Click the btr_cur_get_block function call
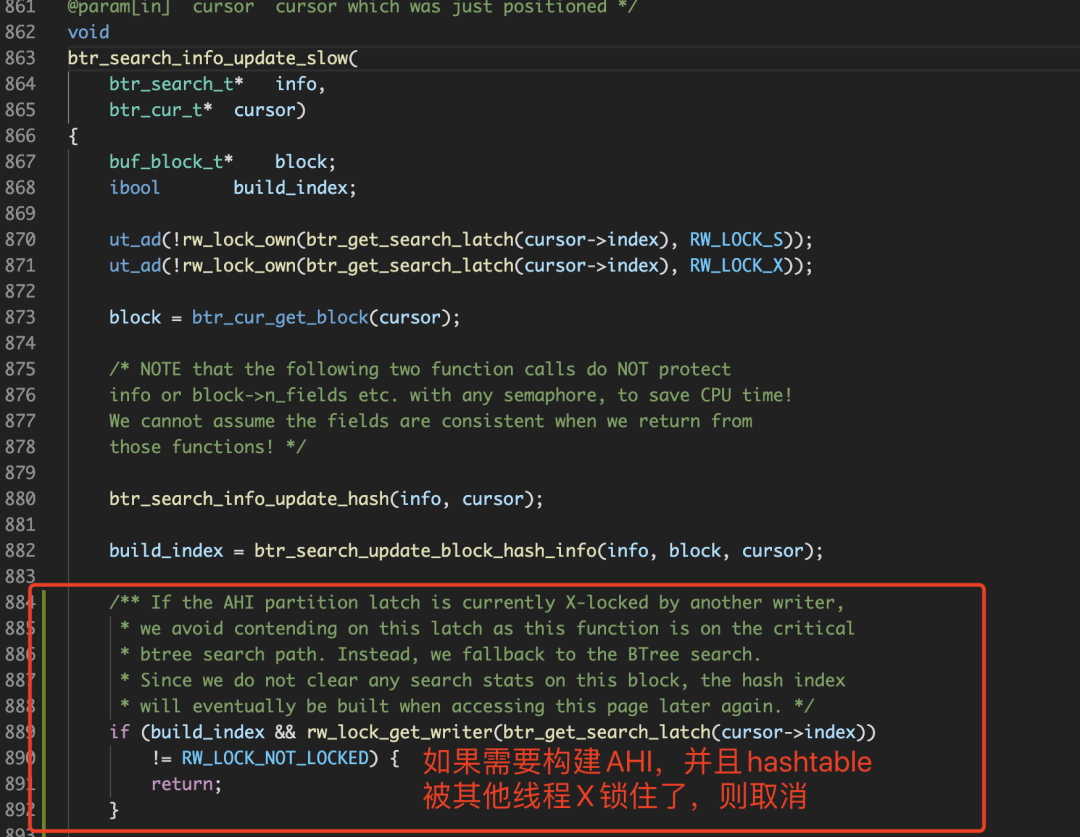Screen dimensions: 1080x837 pyautogui.click(x=280, y=317)
